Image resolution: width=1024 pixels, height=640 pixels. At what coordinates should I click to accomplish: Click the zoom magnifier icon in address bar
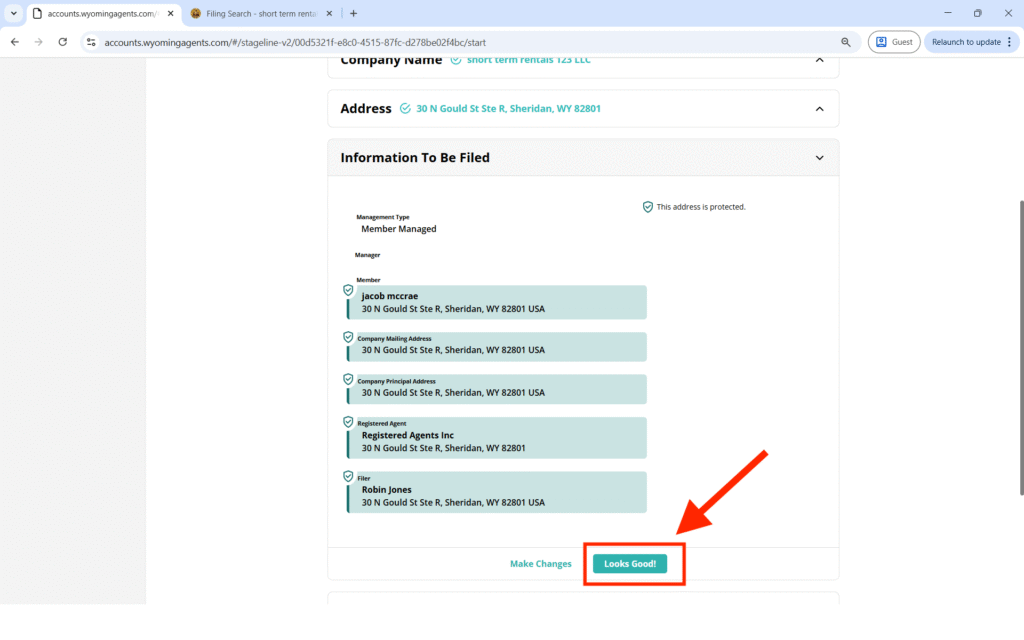pos(846,42)
